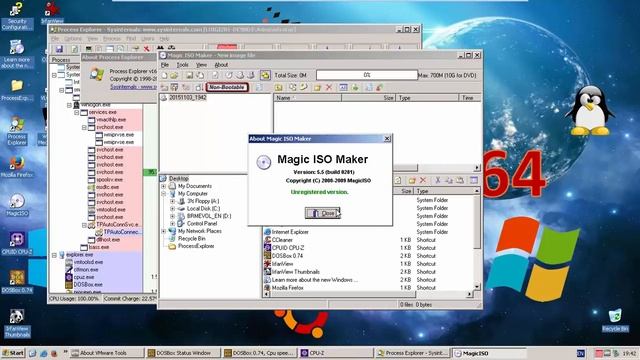Click the highlighted yellow icon left of Total Size
This screenshot has height=360, width=640.
[265, 76]
